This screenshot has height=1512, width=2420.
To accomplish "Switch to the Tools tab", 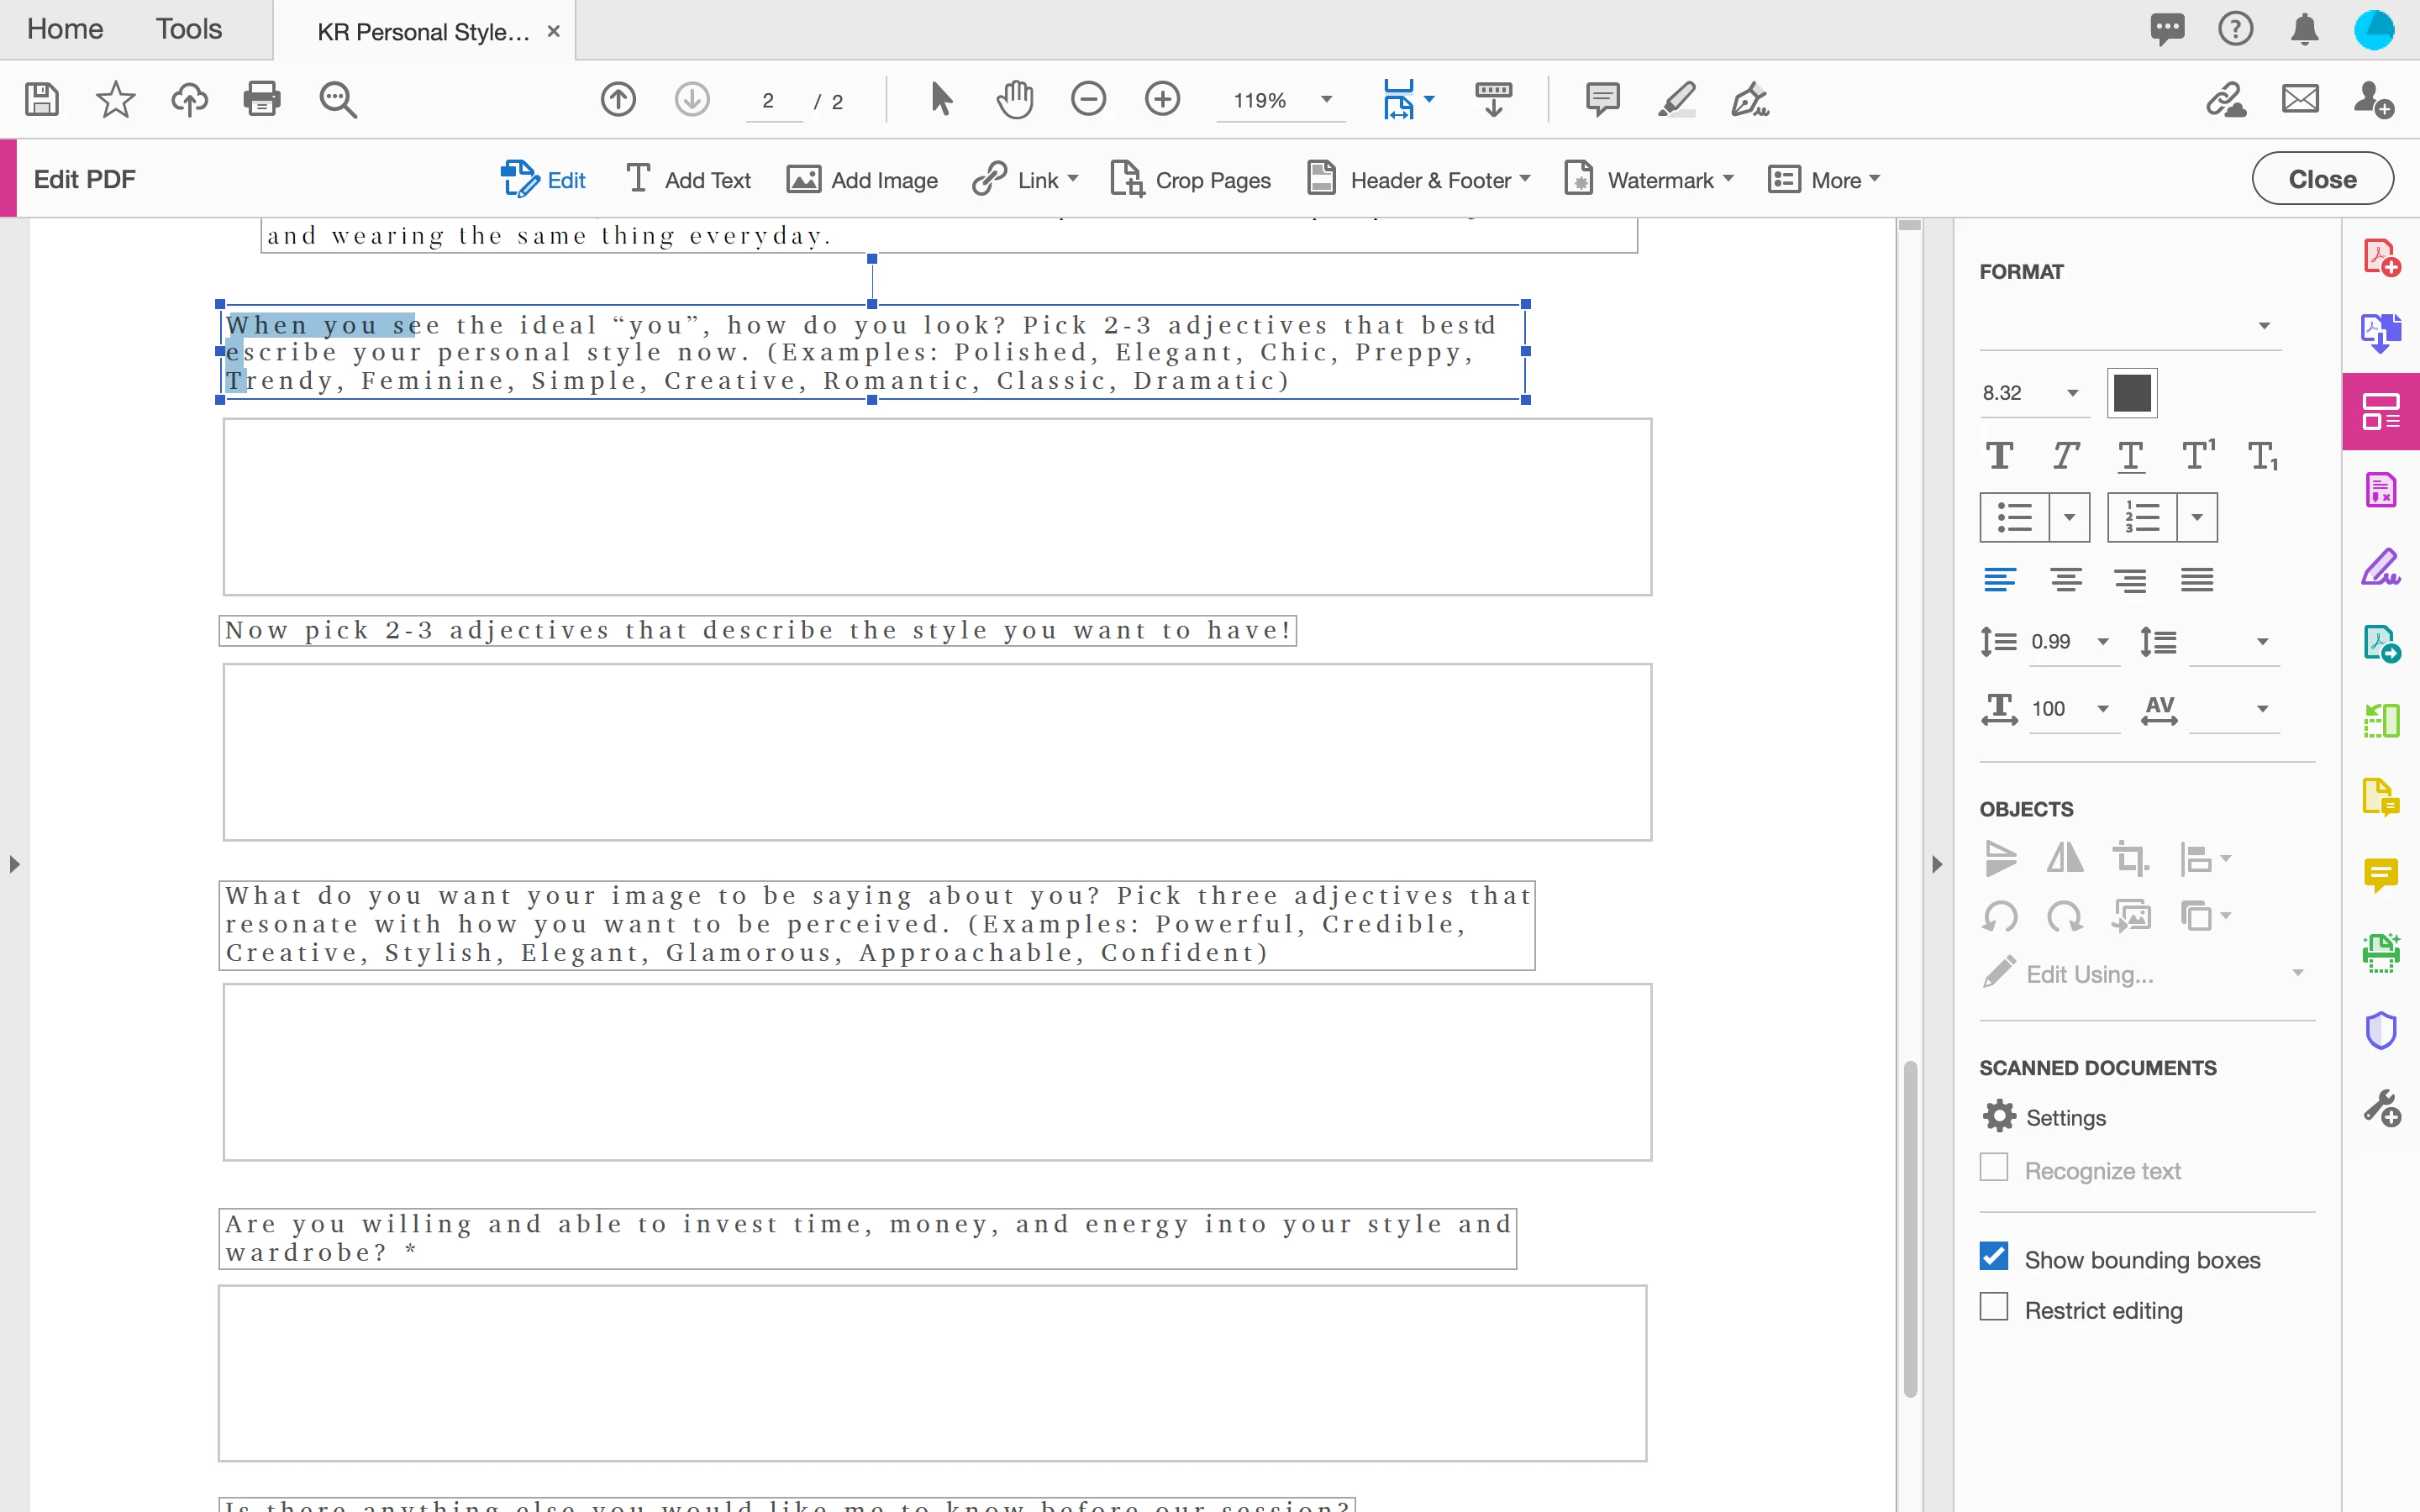I will tap(188, 29).
